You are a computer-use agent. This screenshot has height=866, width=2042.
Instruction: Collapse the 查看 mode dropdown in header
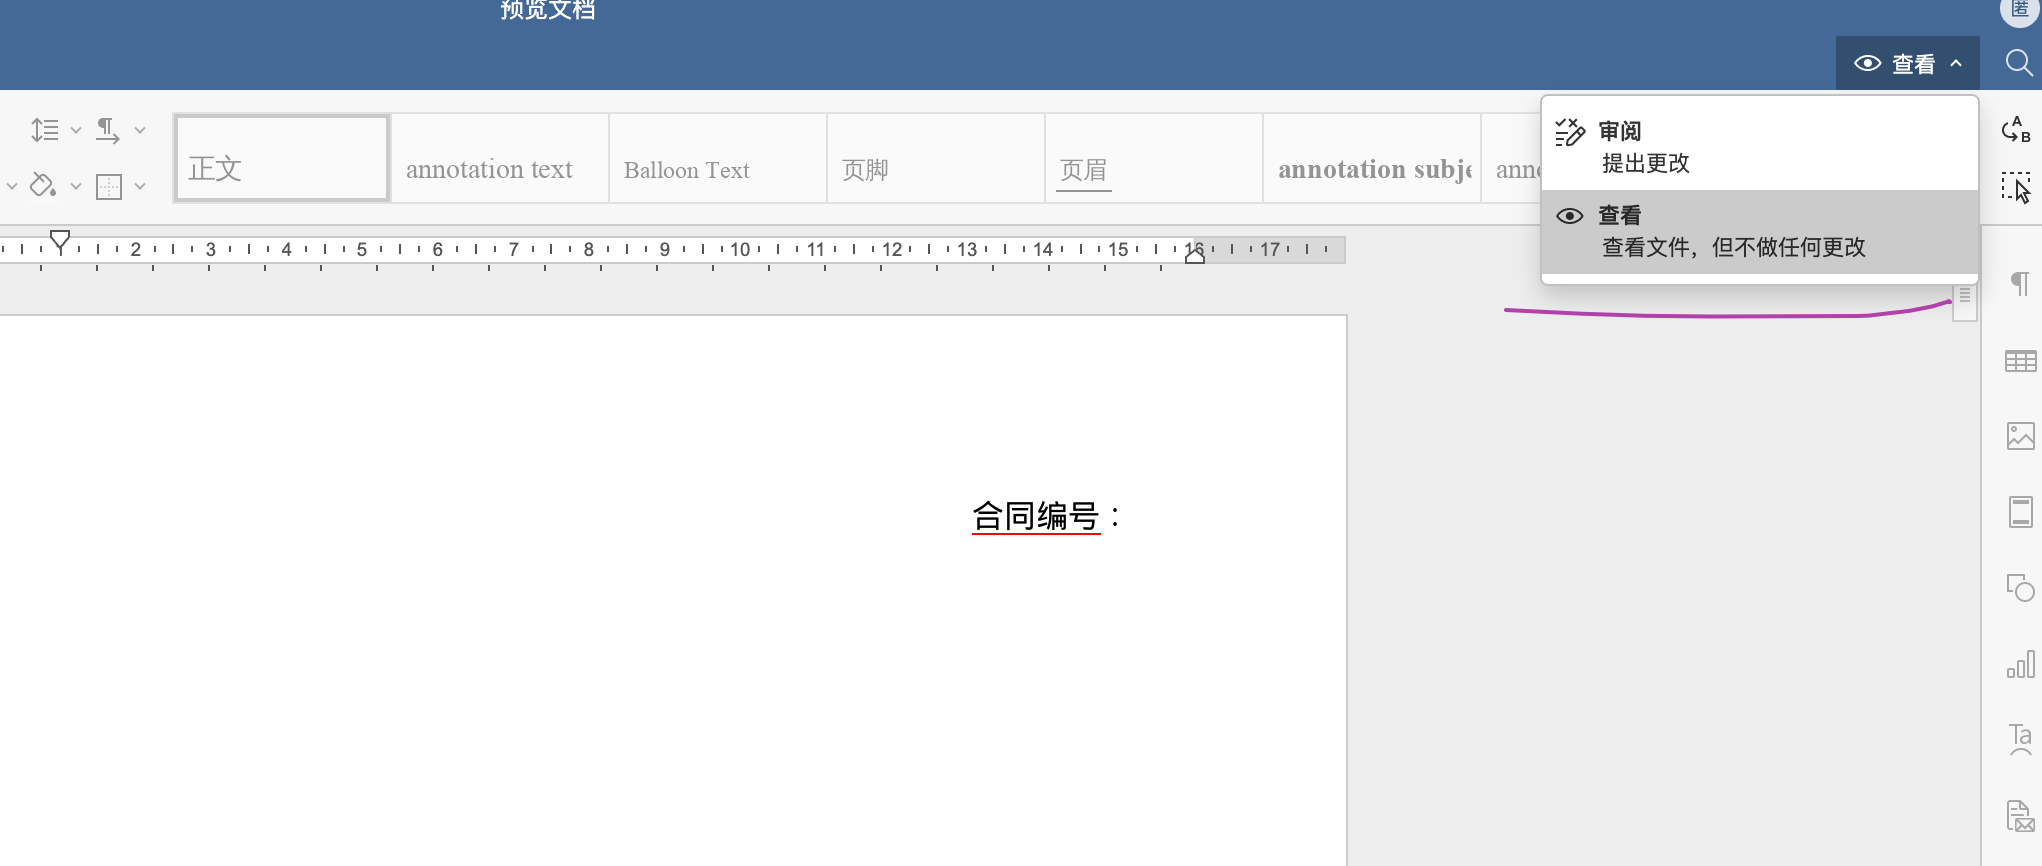(x=1907, y=63)
